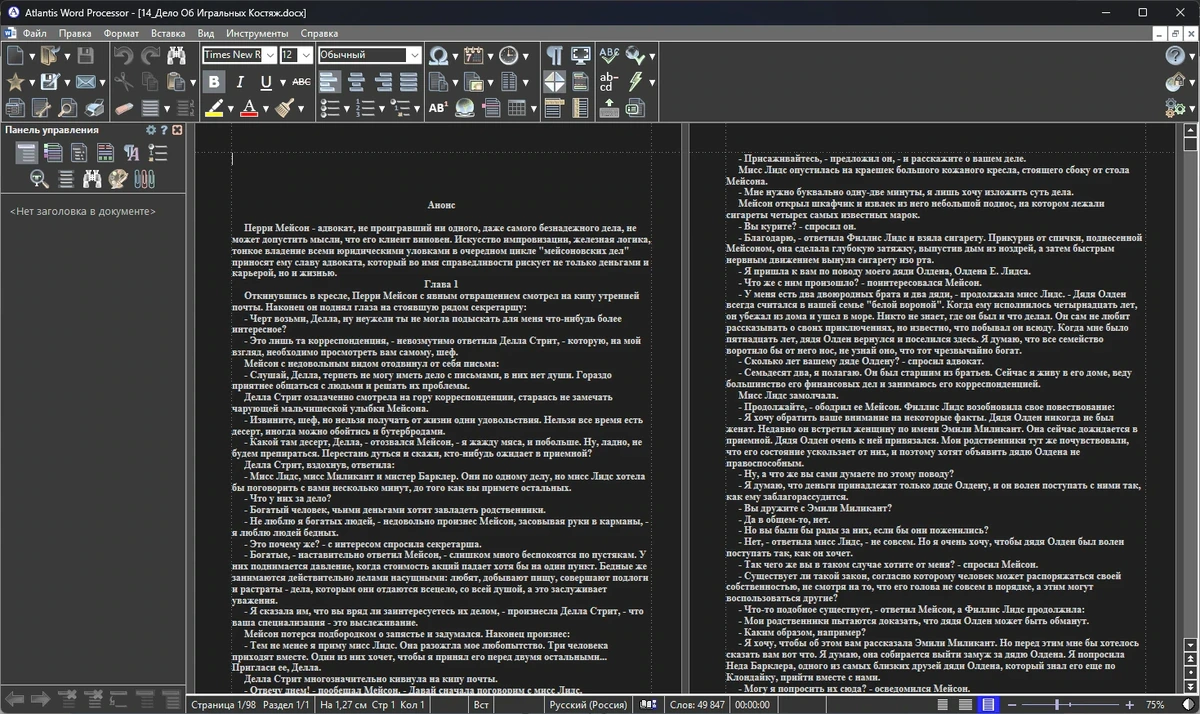
Task: Click the New document icon
Action: [x=16, y=56]
